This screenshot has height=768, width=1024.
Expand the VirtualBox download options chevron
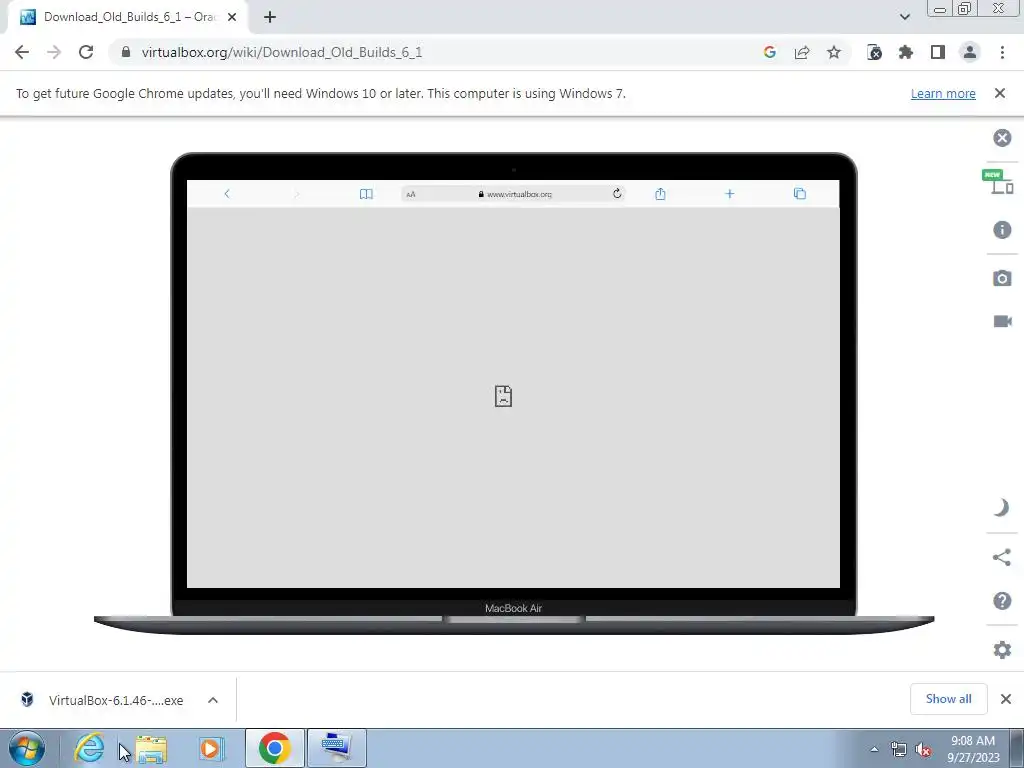click(213, 700)
